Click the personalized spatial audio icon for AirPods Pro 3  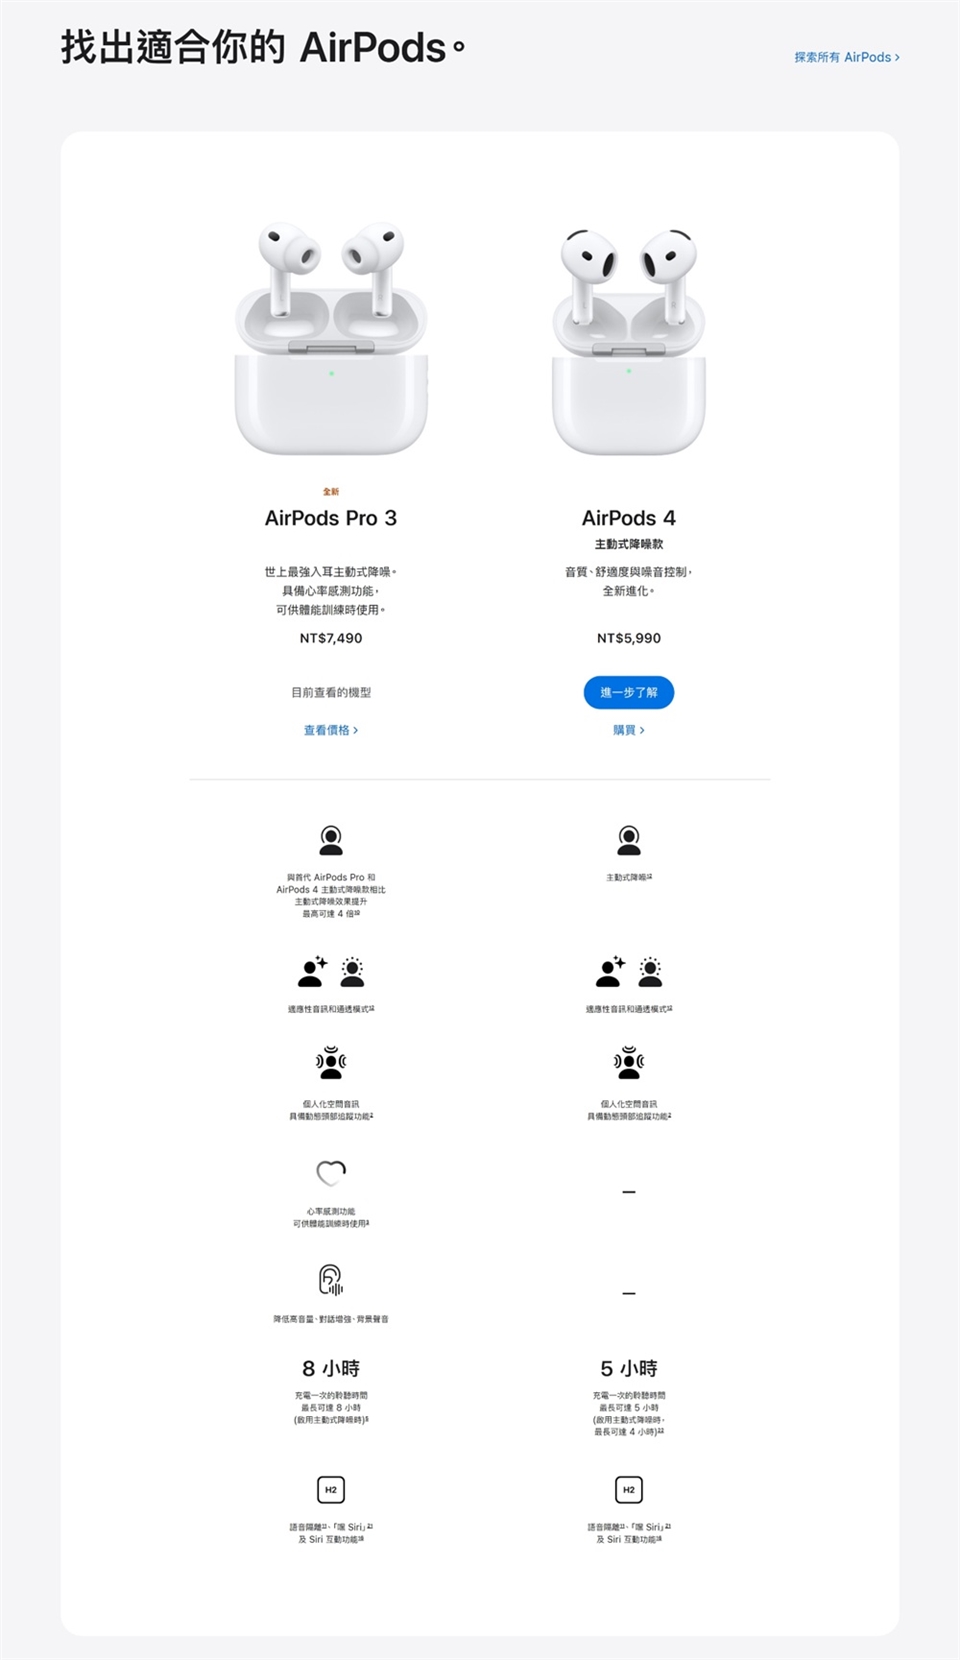click(331, 1063)
